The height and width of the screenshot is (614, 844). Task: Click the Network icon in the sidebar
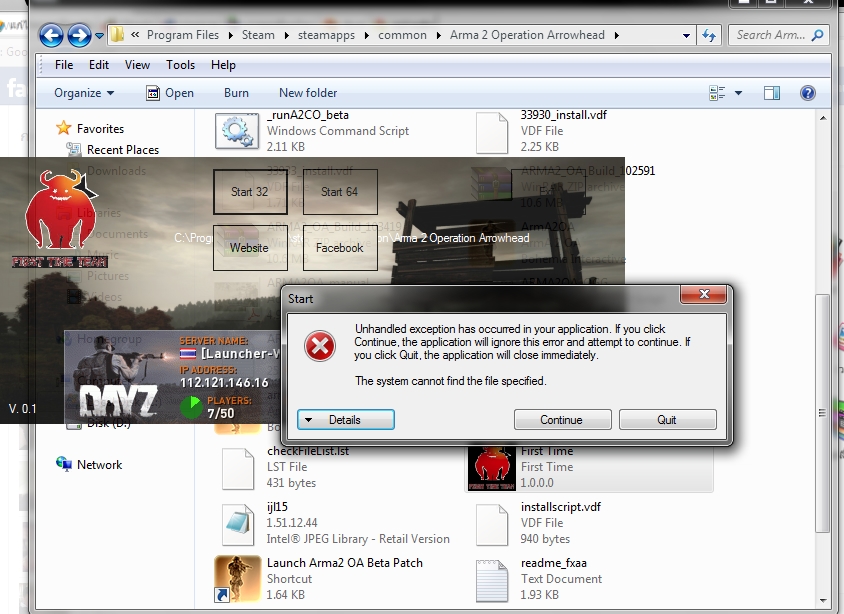tap(64, 464)
